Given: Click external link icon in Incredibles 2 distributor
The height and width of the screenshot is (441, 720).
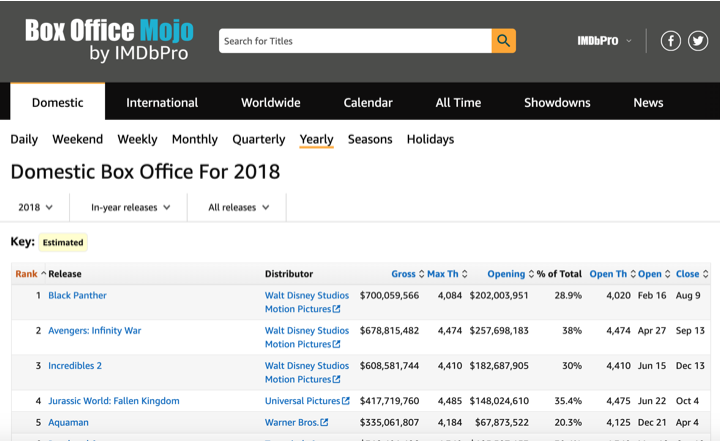Looking at the screenshot, I should pos(337,379).
